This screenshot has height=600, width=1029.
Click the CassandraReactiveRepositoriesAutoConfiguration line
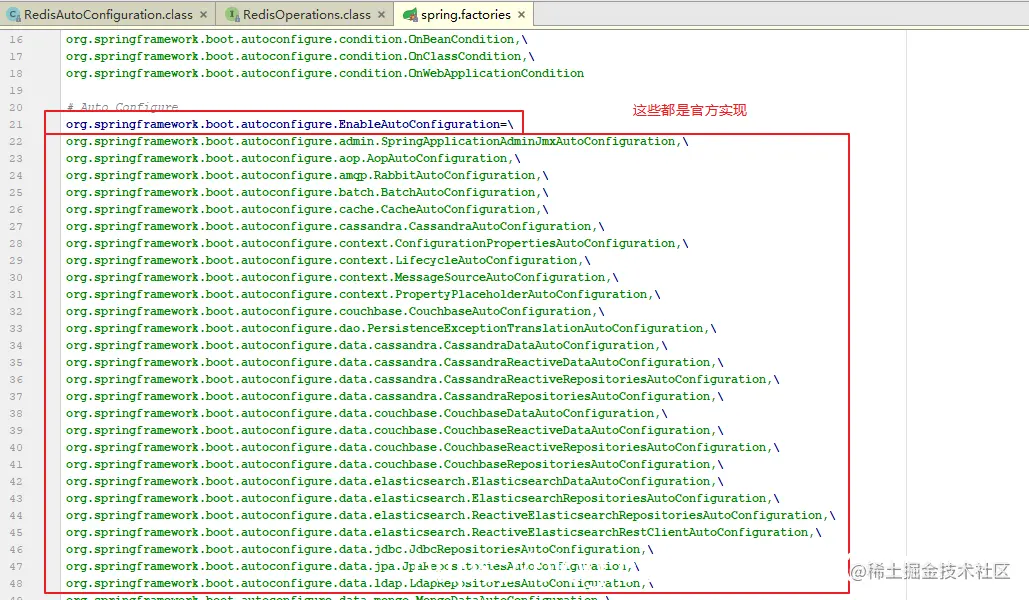click(423, 380)
